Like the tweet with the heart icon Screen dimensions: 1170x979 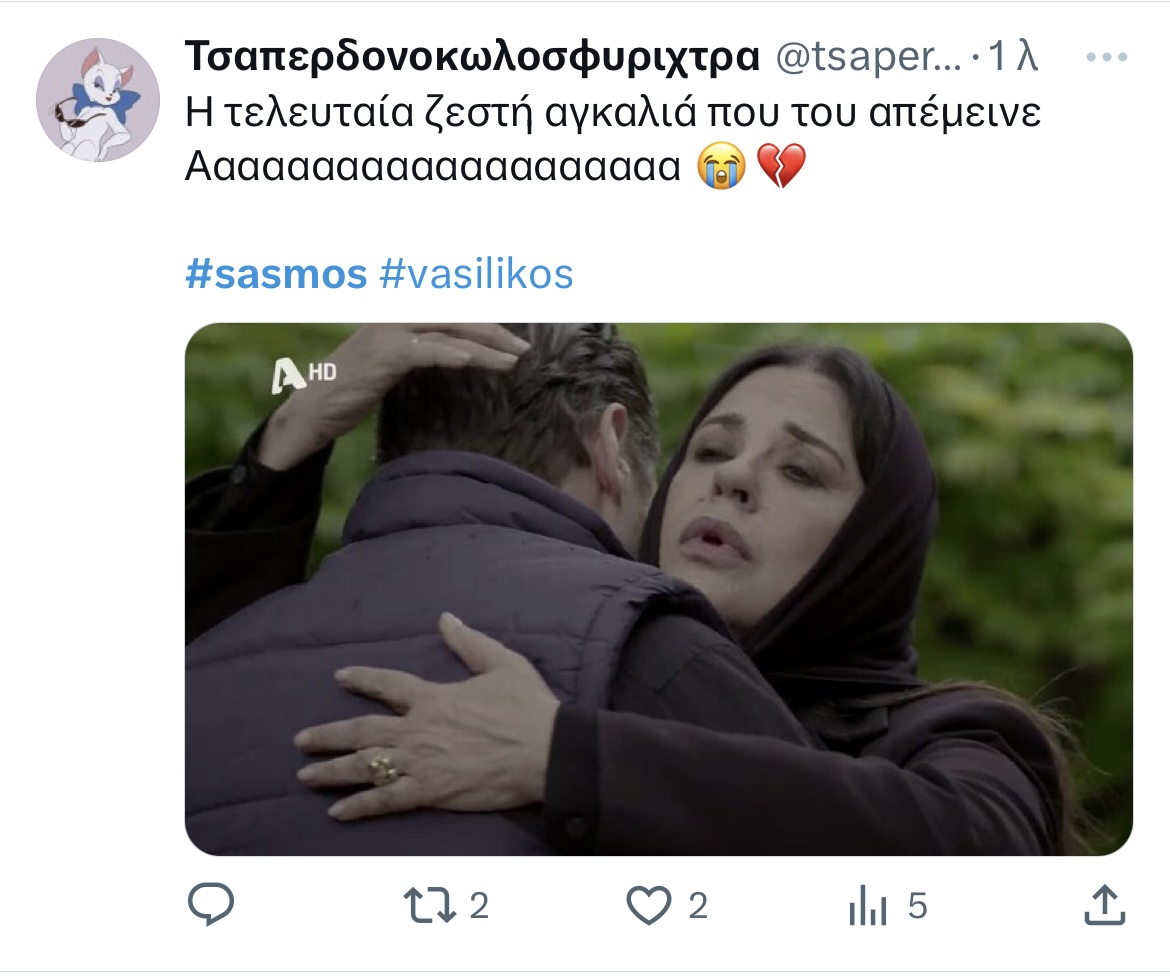(x=648, y=906)
